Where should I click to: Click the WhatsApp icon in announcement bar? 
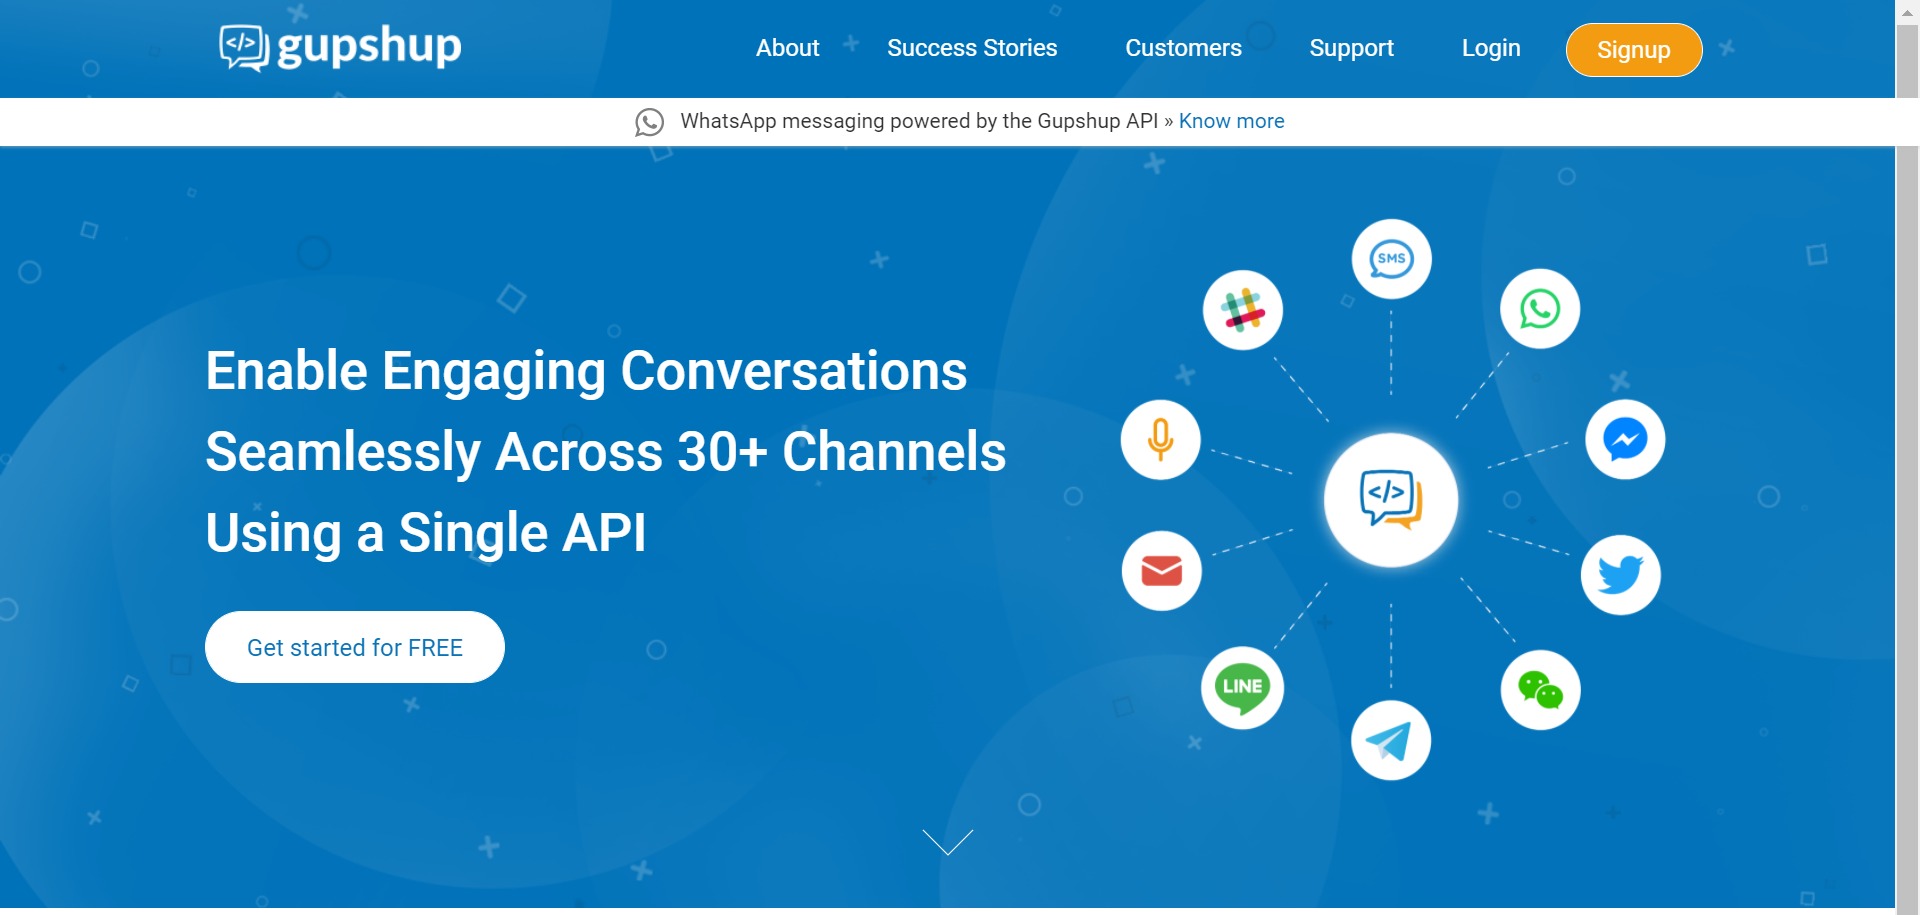649,122
